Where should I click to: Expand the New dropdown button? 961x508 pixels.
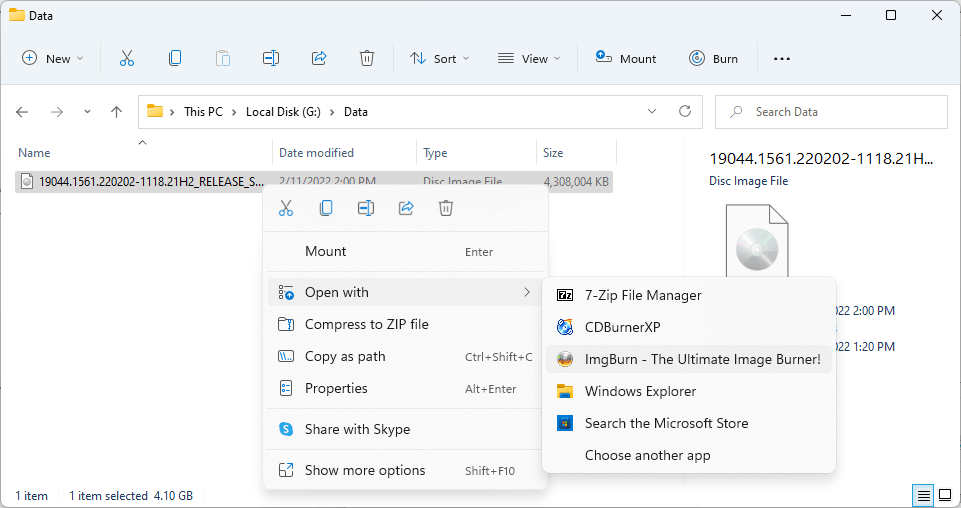pyautogui.click(x=53, y=58)
